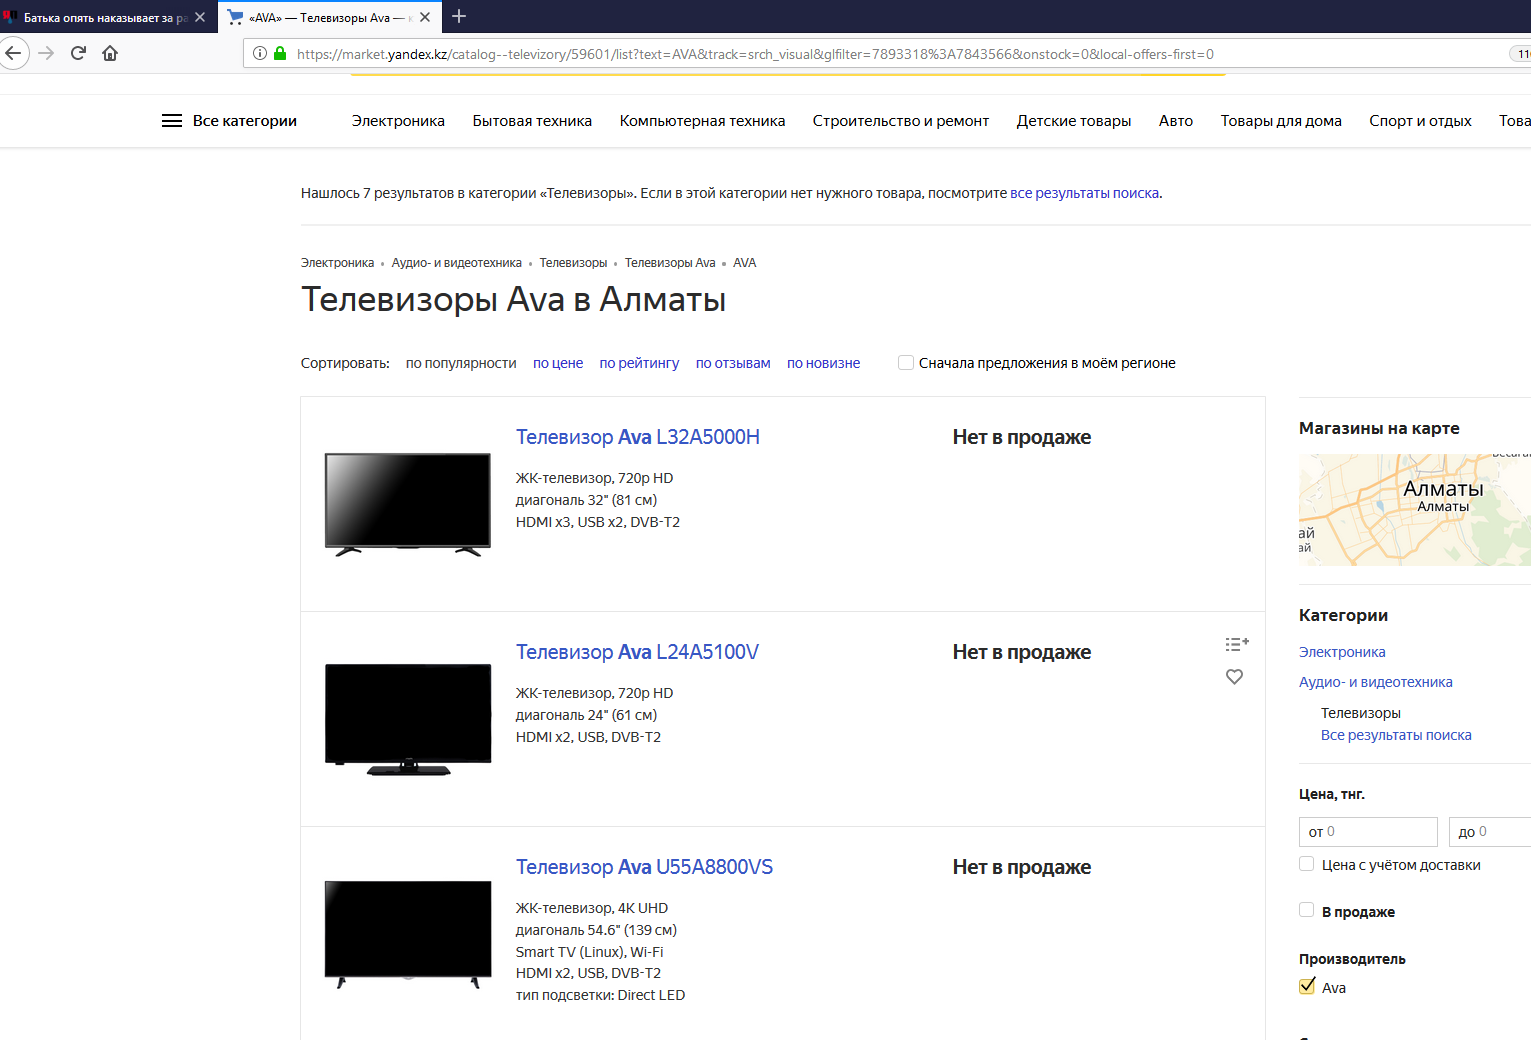Go to Телевизоры Ava breadcrumb

[x=670, y=263]
